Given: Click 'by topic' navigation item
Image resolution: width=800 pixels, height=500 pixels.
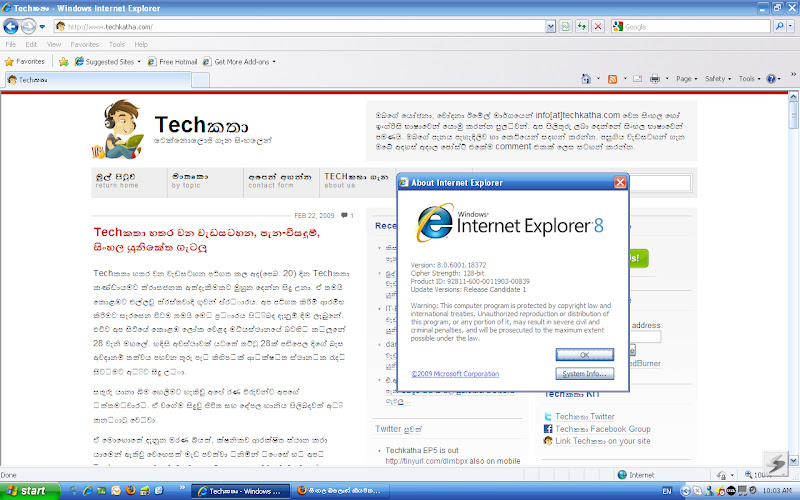Looking at the screenshot, I should click(186, 186).
